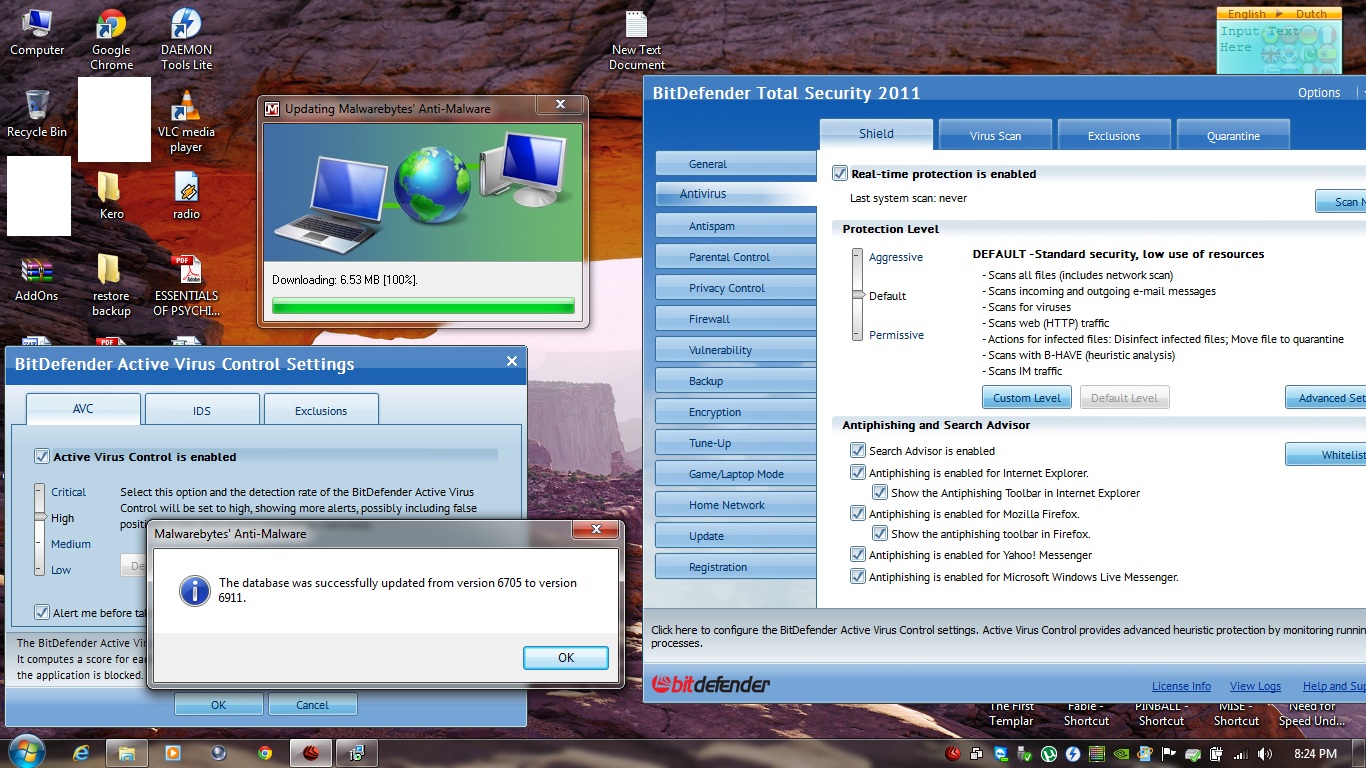Open the Antispam sidebar section
The height and width of the screenshot is (768, 1366).
(736, 226)
